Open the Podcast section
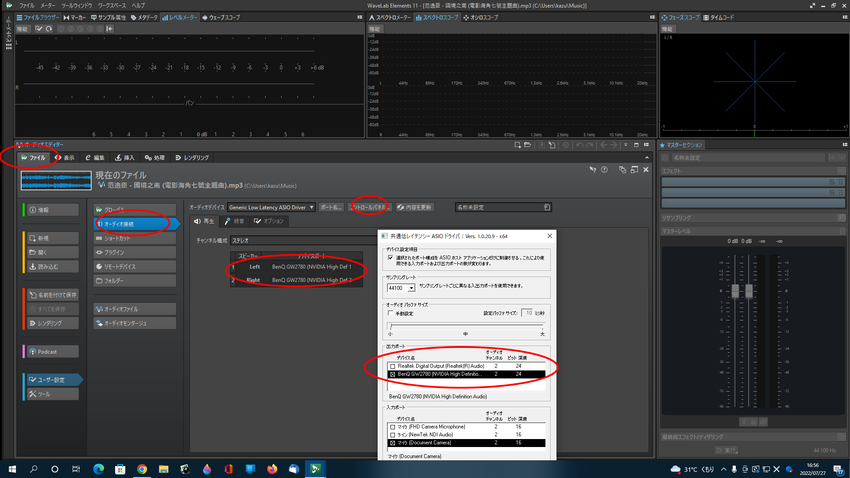 click(x=52, y=351)
